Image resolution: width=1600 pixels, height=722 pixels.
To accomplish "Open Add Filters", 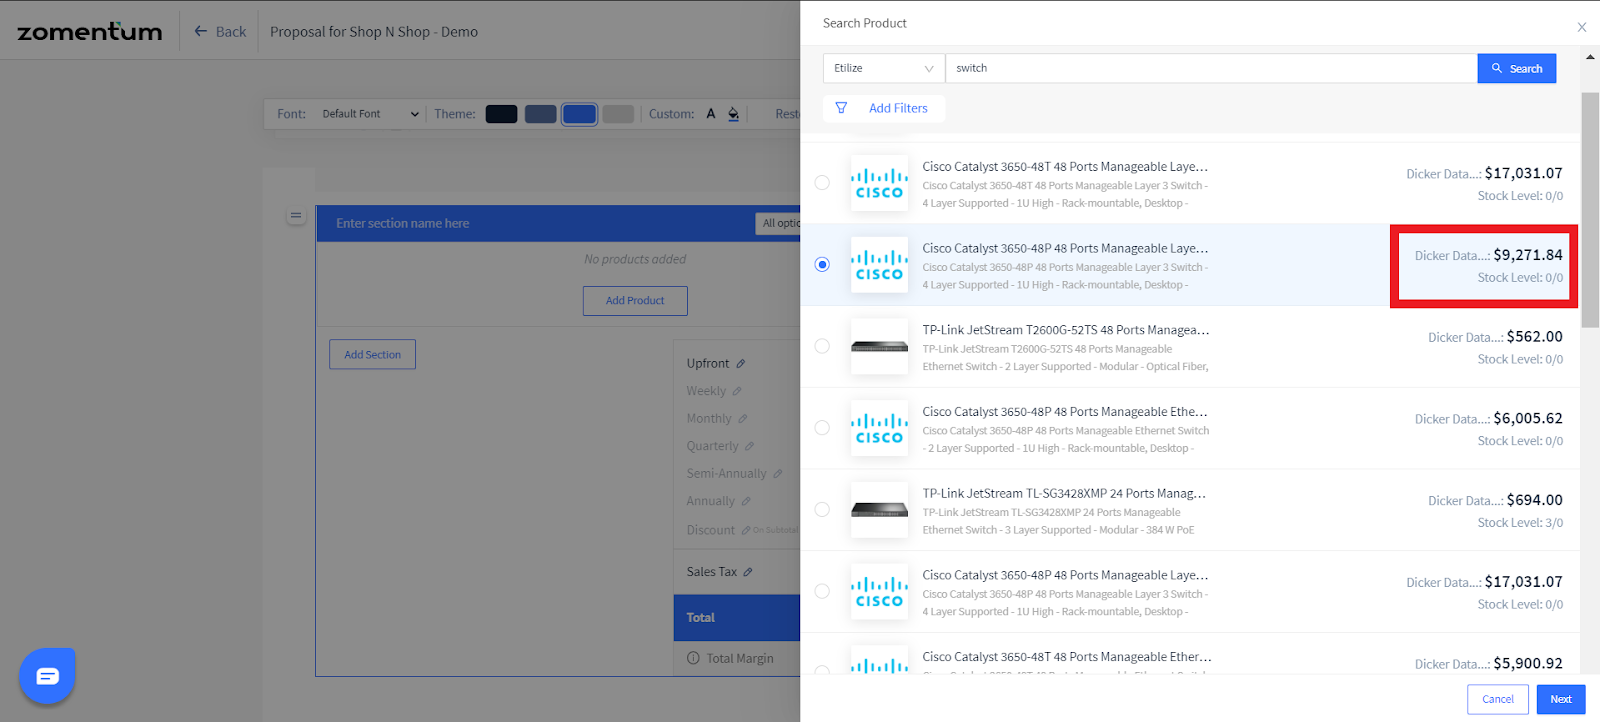I will 884,108.
